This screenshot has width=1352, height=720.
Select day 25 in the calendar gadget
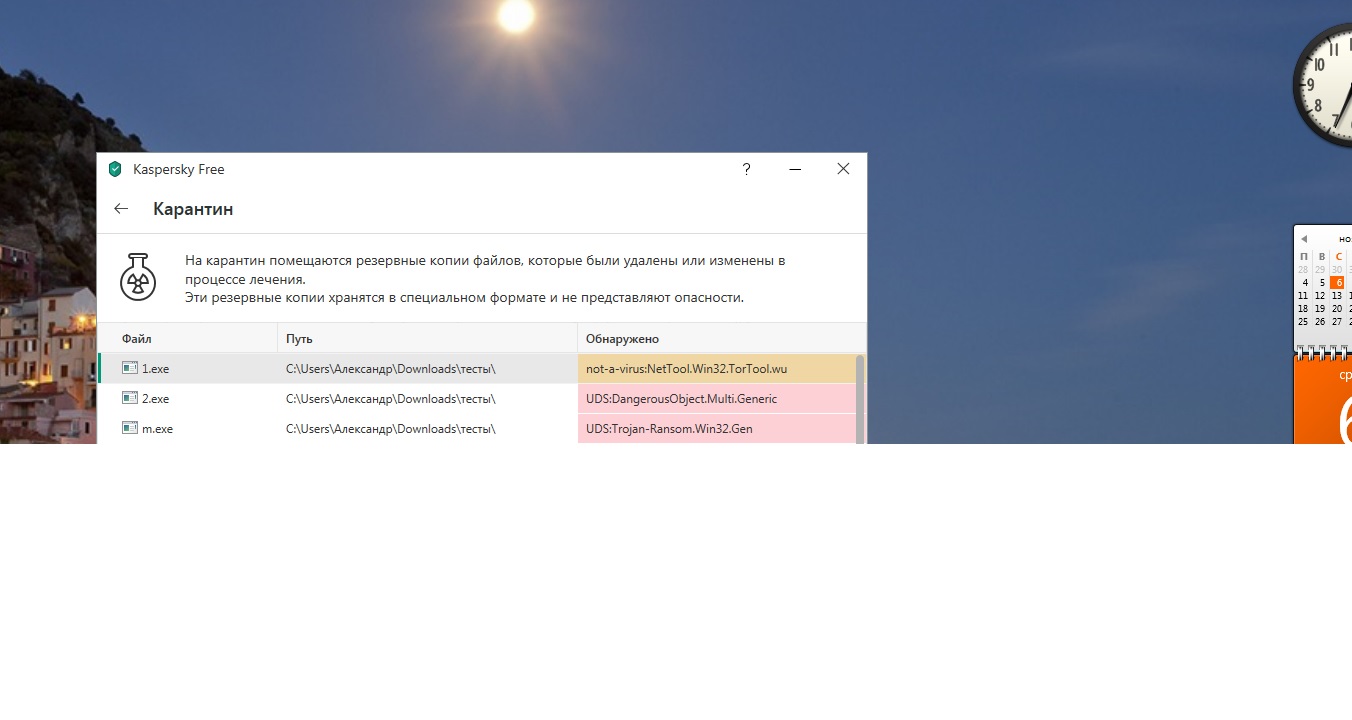click(x=1303, y=322)
